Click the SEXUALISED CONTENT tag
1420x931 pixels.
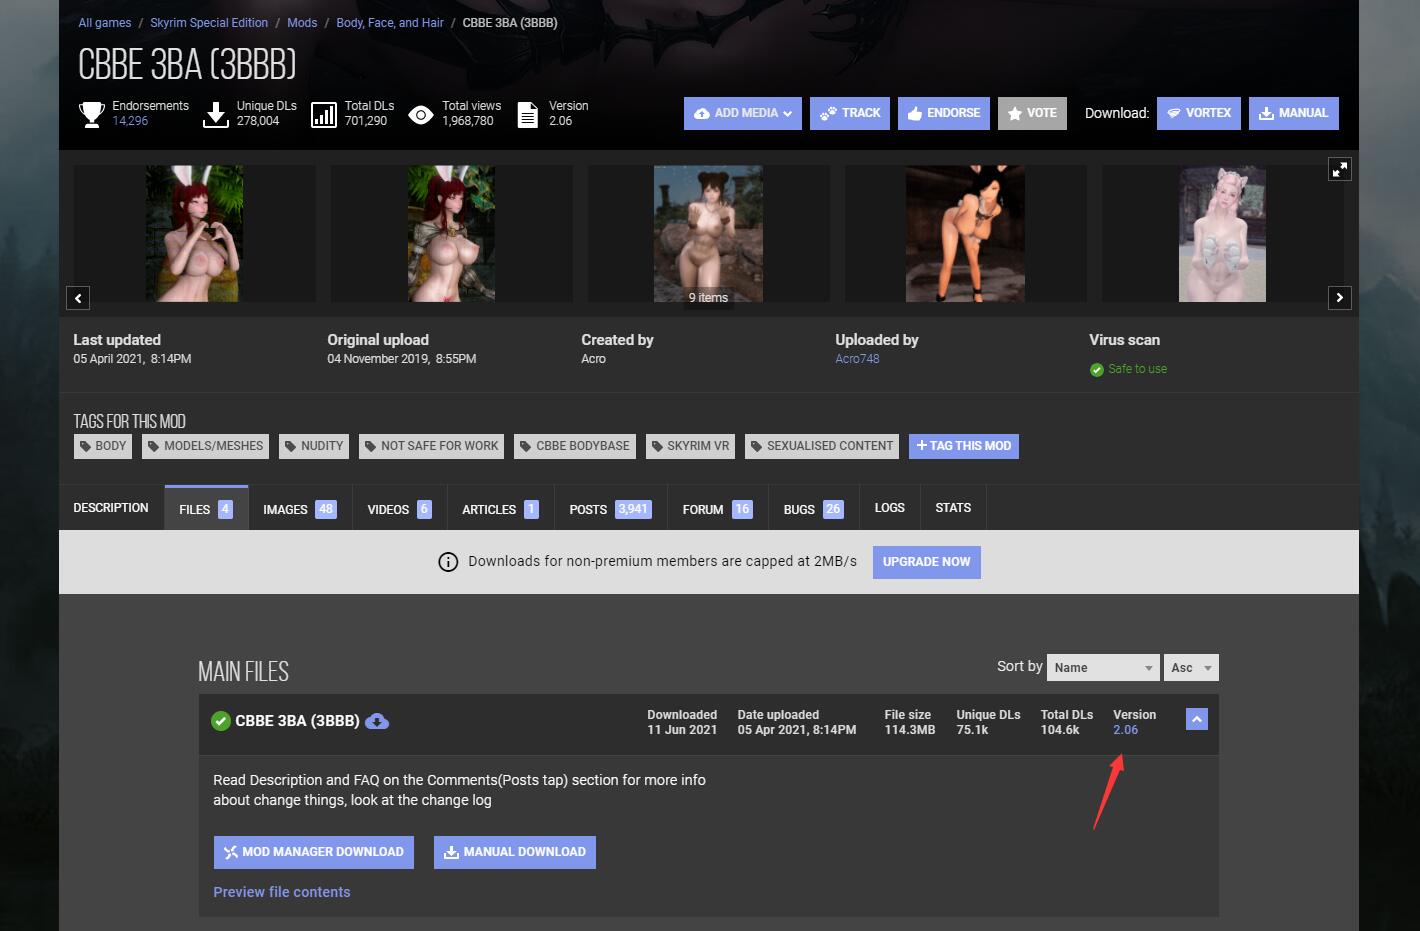[x=822, y=446]
